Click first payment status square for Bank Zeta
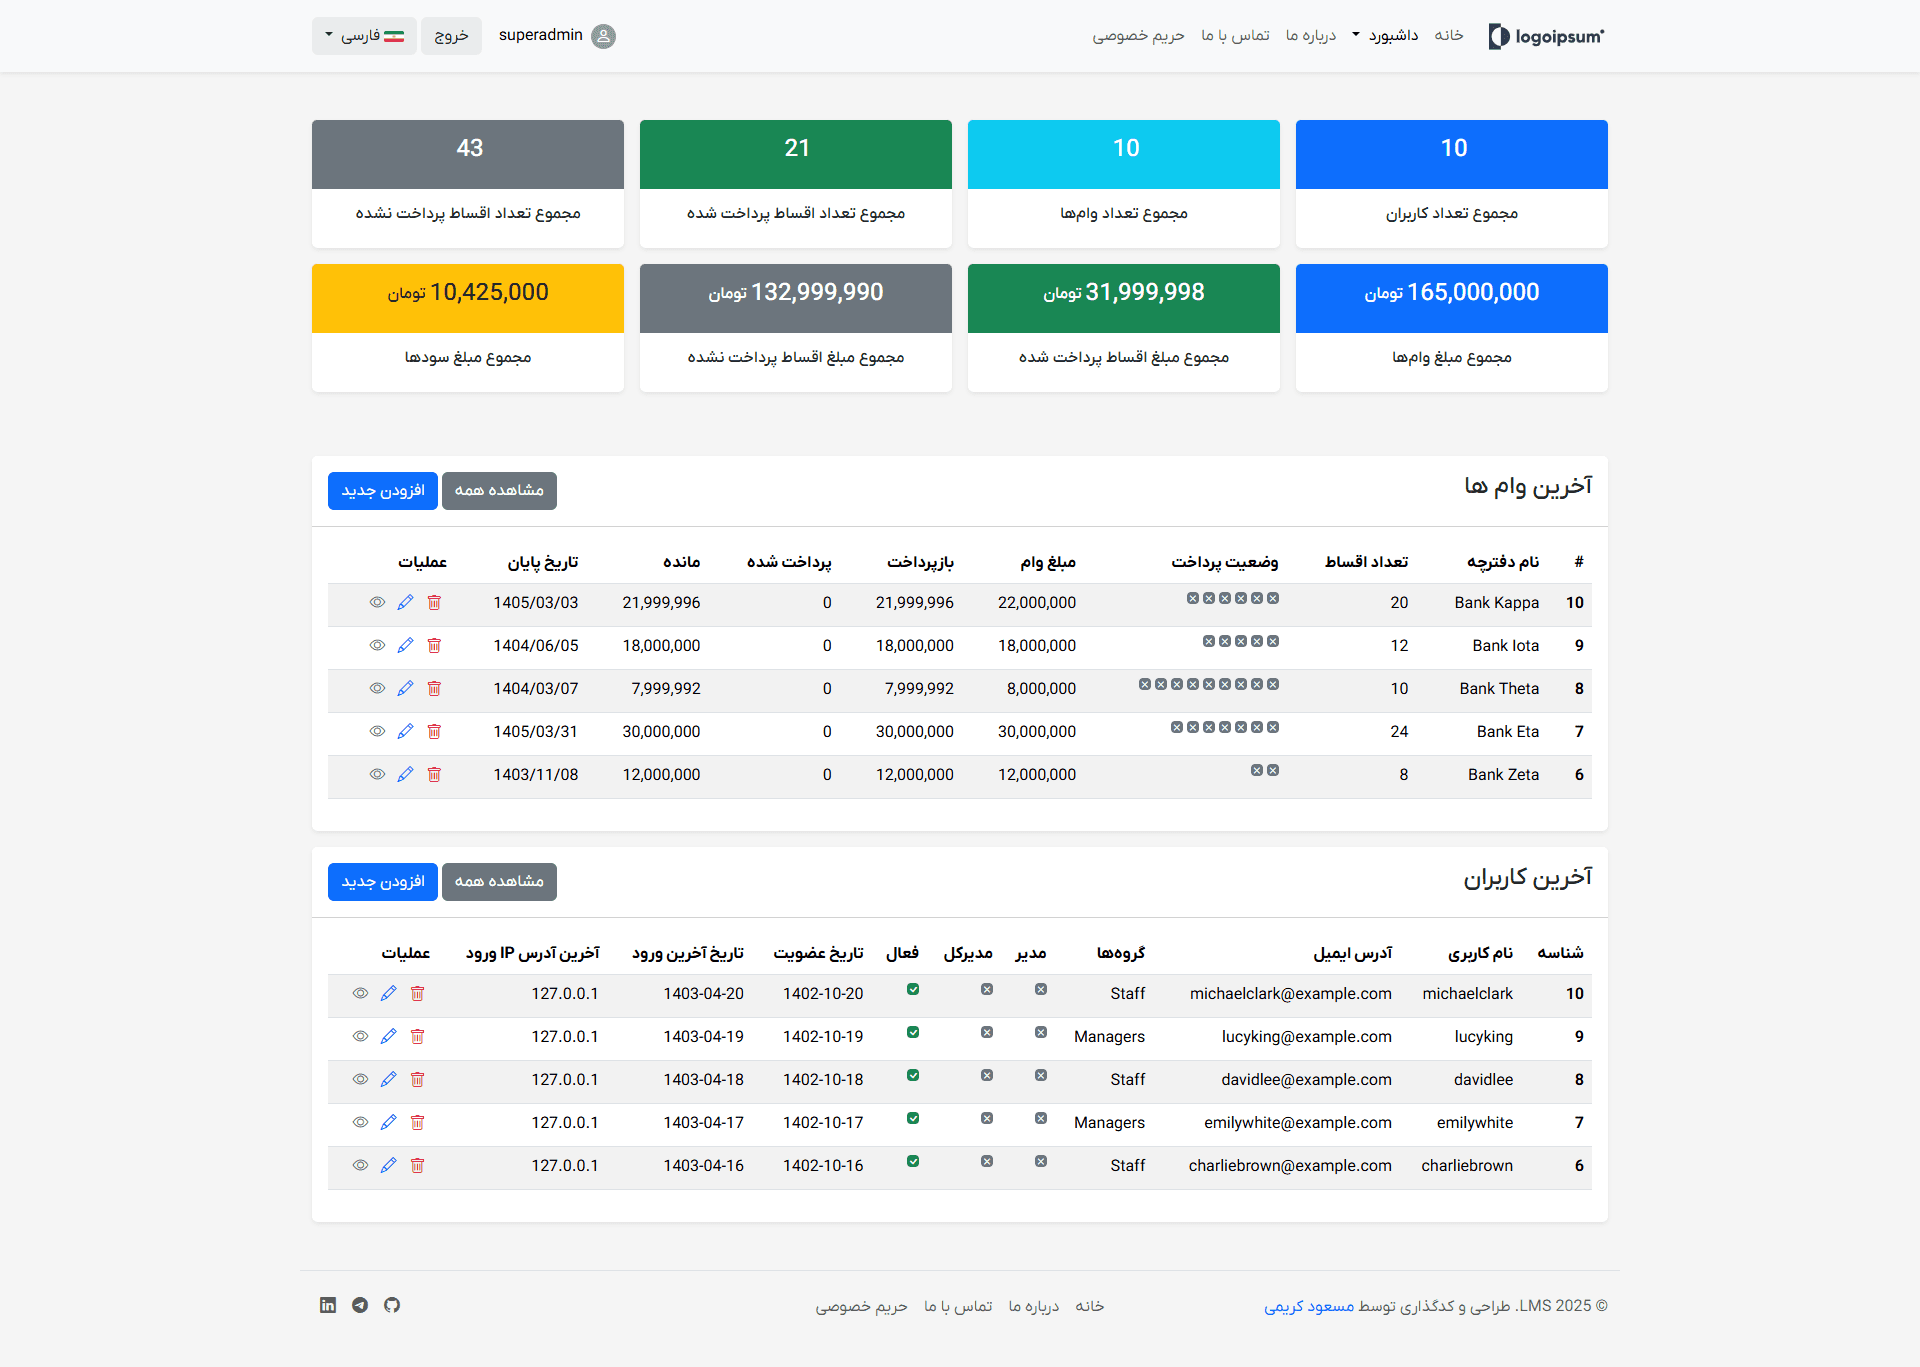This screenshot has height=1367, width=1920. click(1273, 770)
